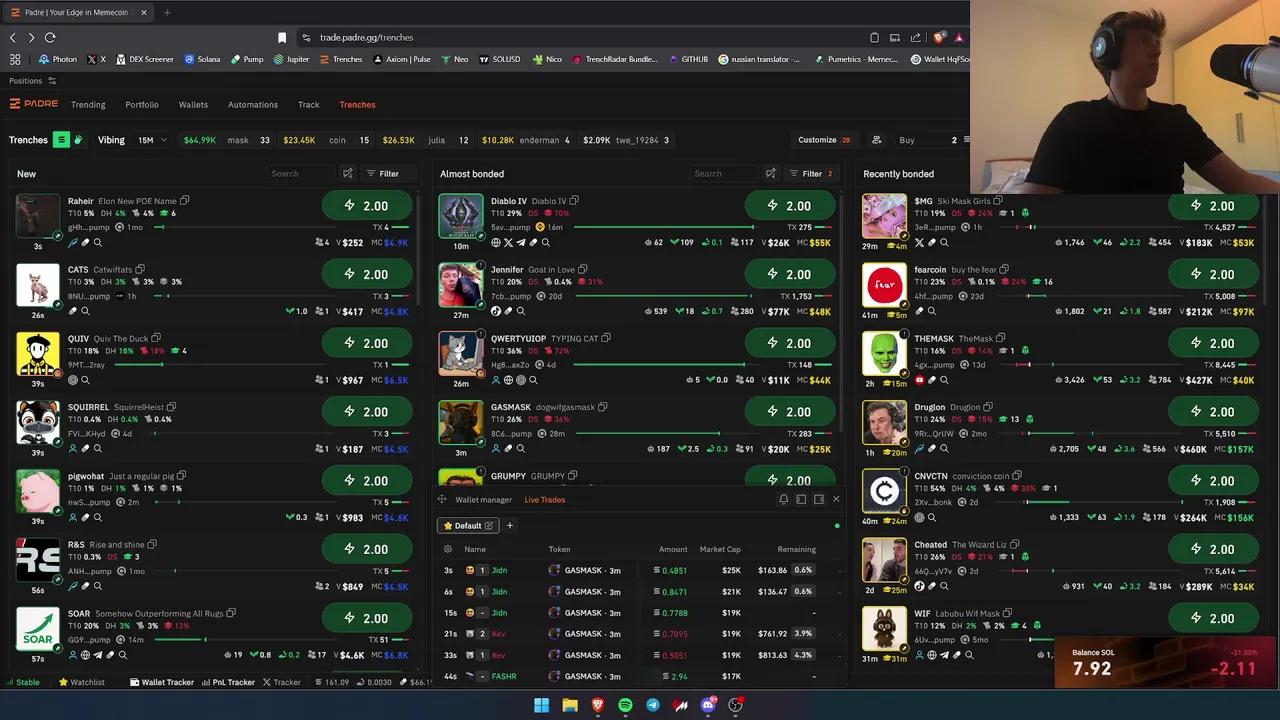
Task: Copy the Jennifer Goat in Love name
Action: pos(583,270)
